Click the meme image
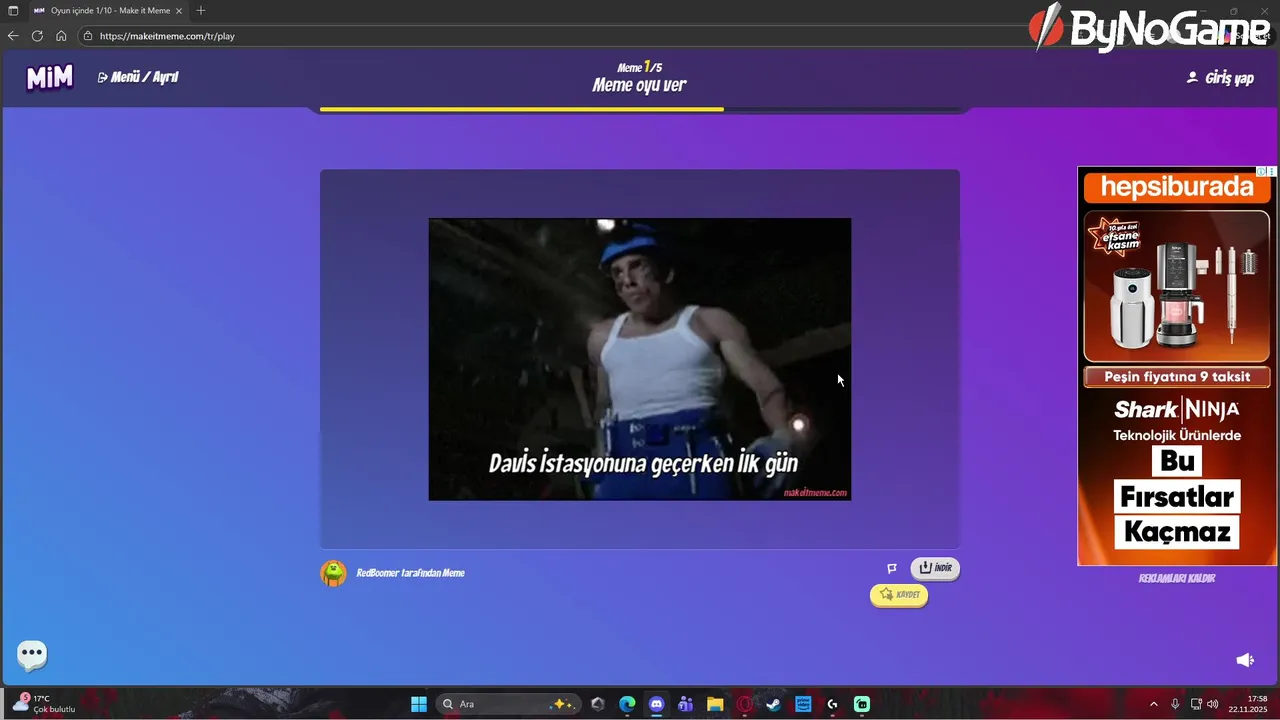This screenshot has height=720, width=1280. [640, 359]
